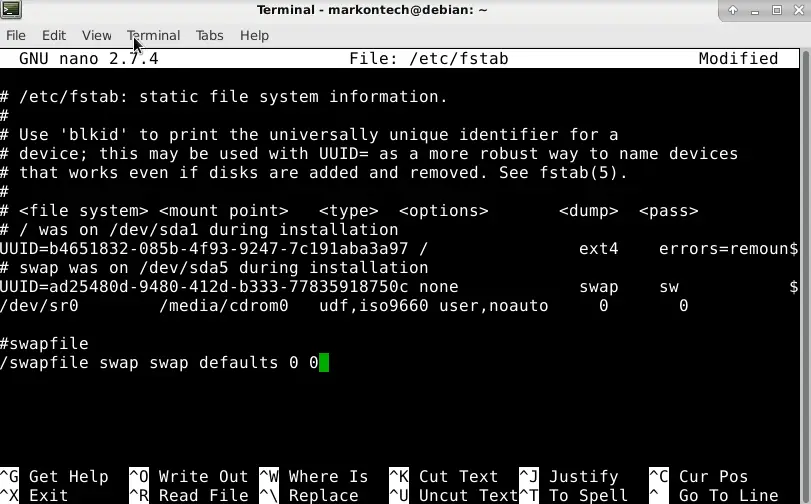Open the File menu
The image size is (811, 504).
pos(16,35)
